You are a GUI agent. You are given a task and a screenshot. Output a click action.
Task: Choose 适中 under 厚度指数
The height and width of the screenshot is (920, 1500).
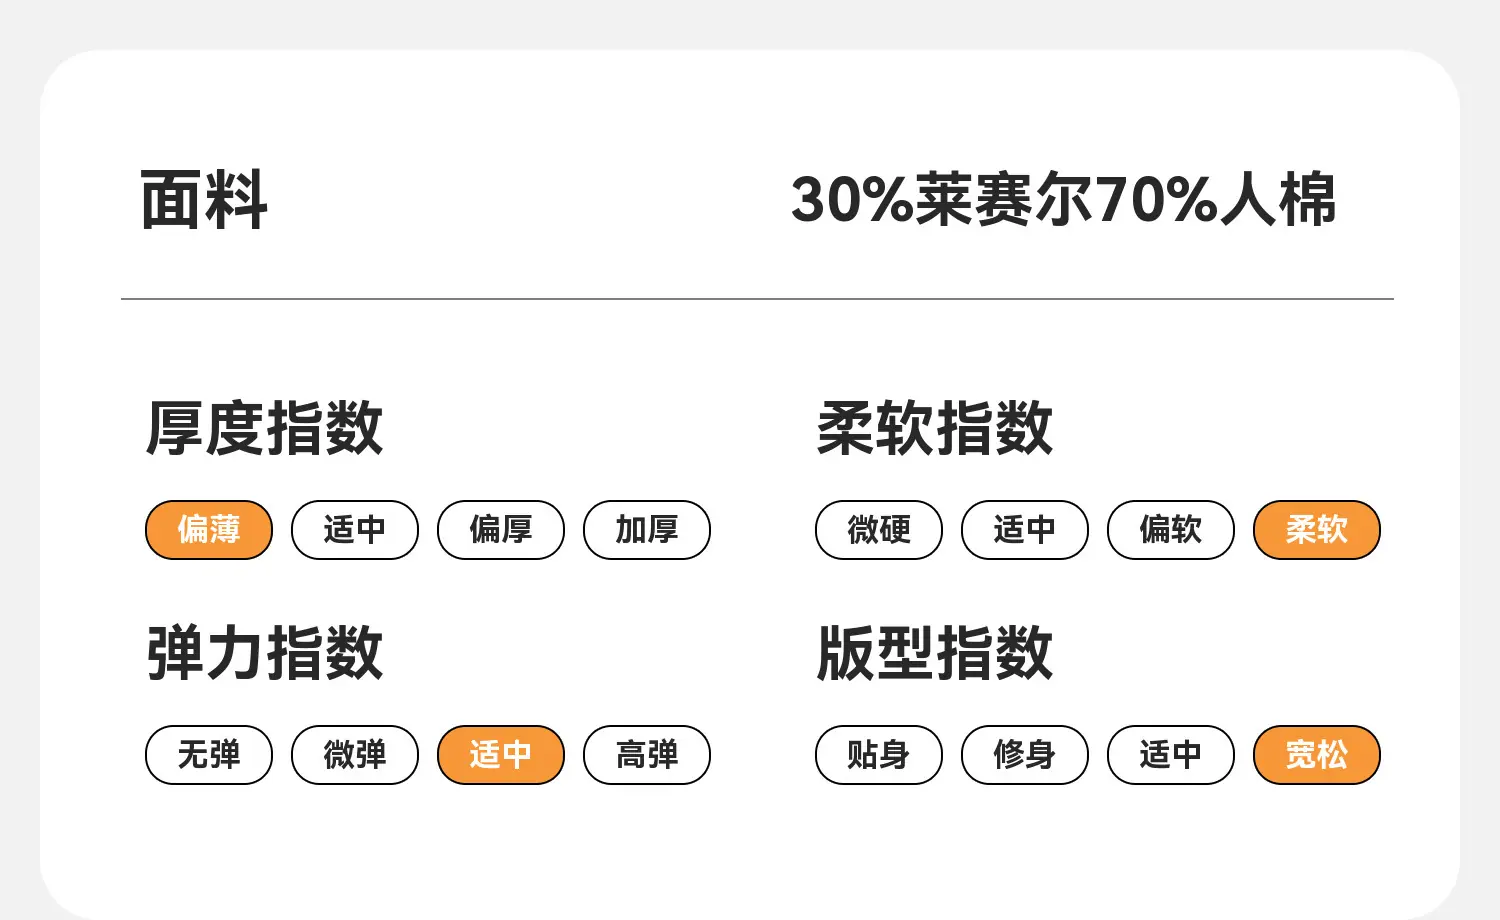355,530
